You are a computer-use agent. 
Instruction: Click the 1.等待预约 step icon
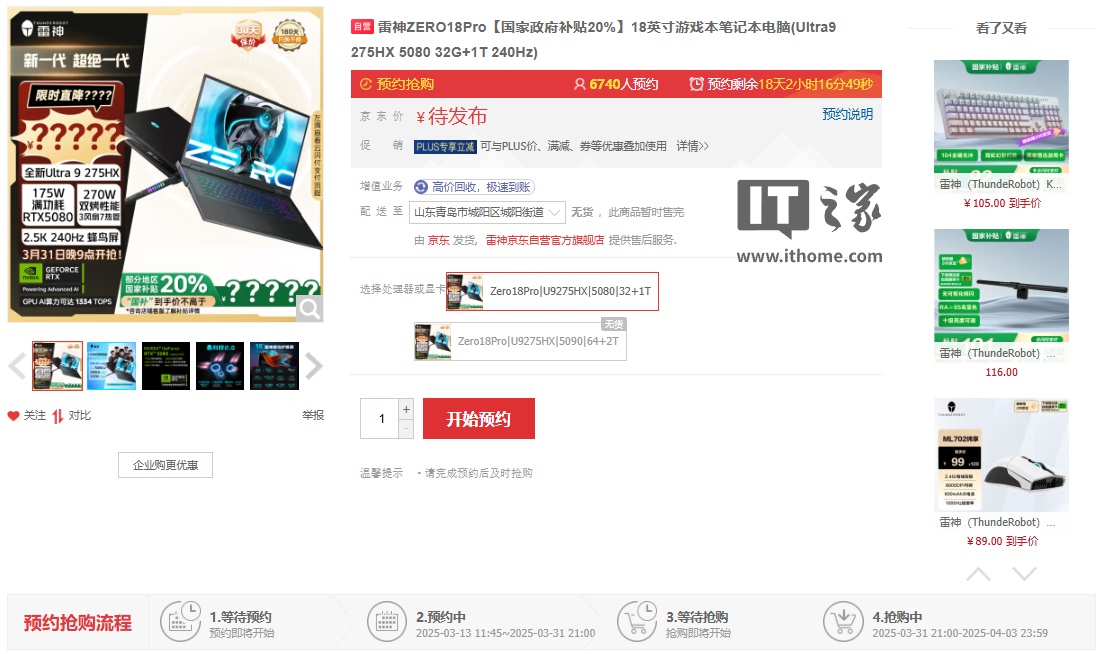point(181,622)
